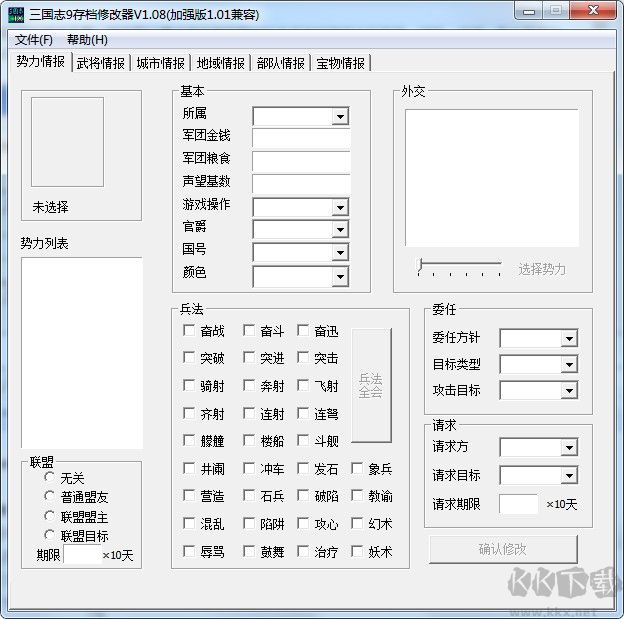Open the 宝物情报 tab
This screenshot has width=624, height=619.
tap(341, 63)
